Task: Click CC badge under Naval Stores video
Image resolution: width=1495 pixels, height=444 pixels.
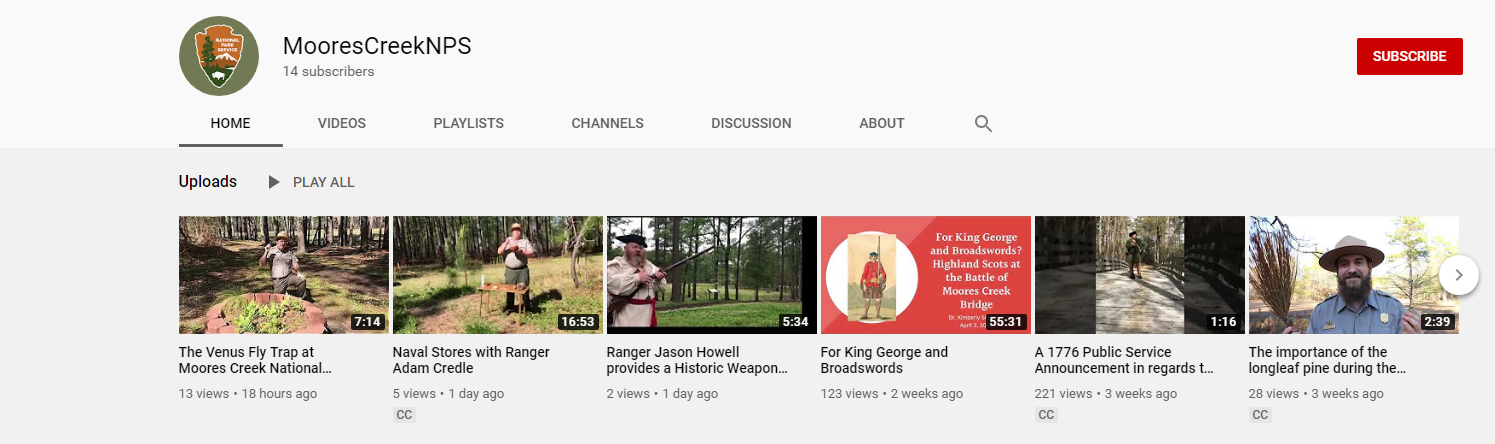Action: click(404, 414)
